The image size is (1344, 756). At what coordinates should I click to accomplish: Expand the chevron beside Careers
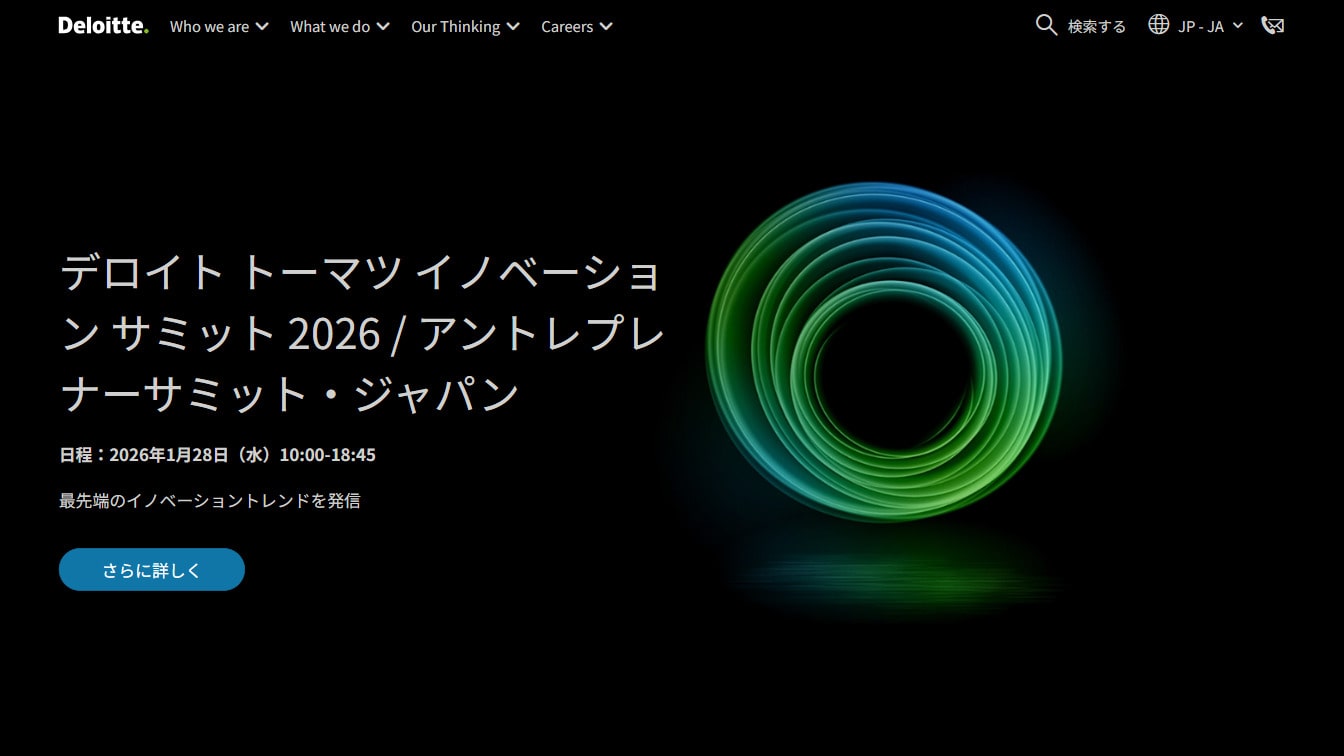pos(606,27)
